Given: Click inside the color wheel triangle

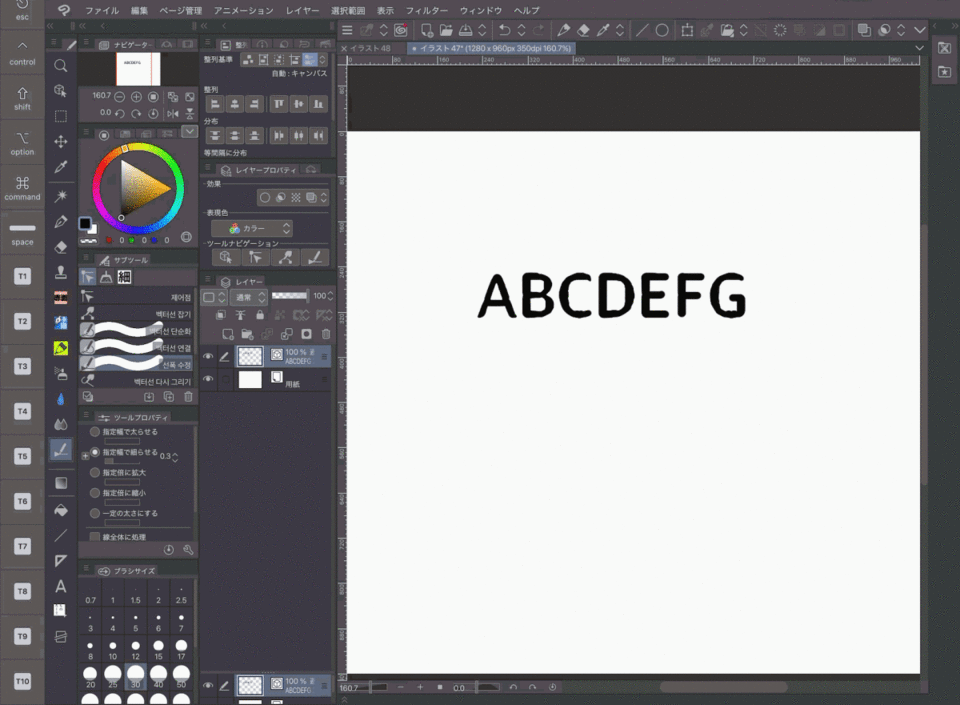Looking at the screenshot, I should coord(143,189).
